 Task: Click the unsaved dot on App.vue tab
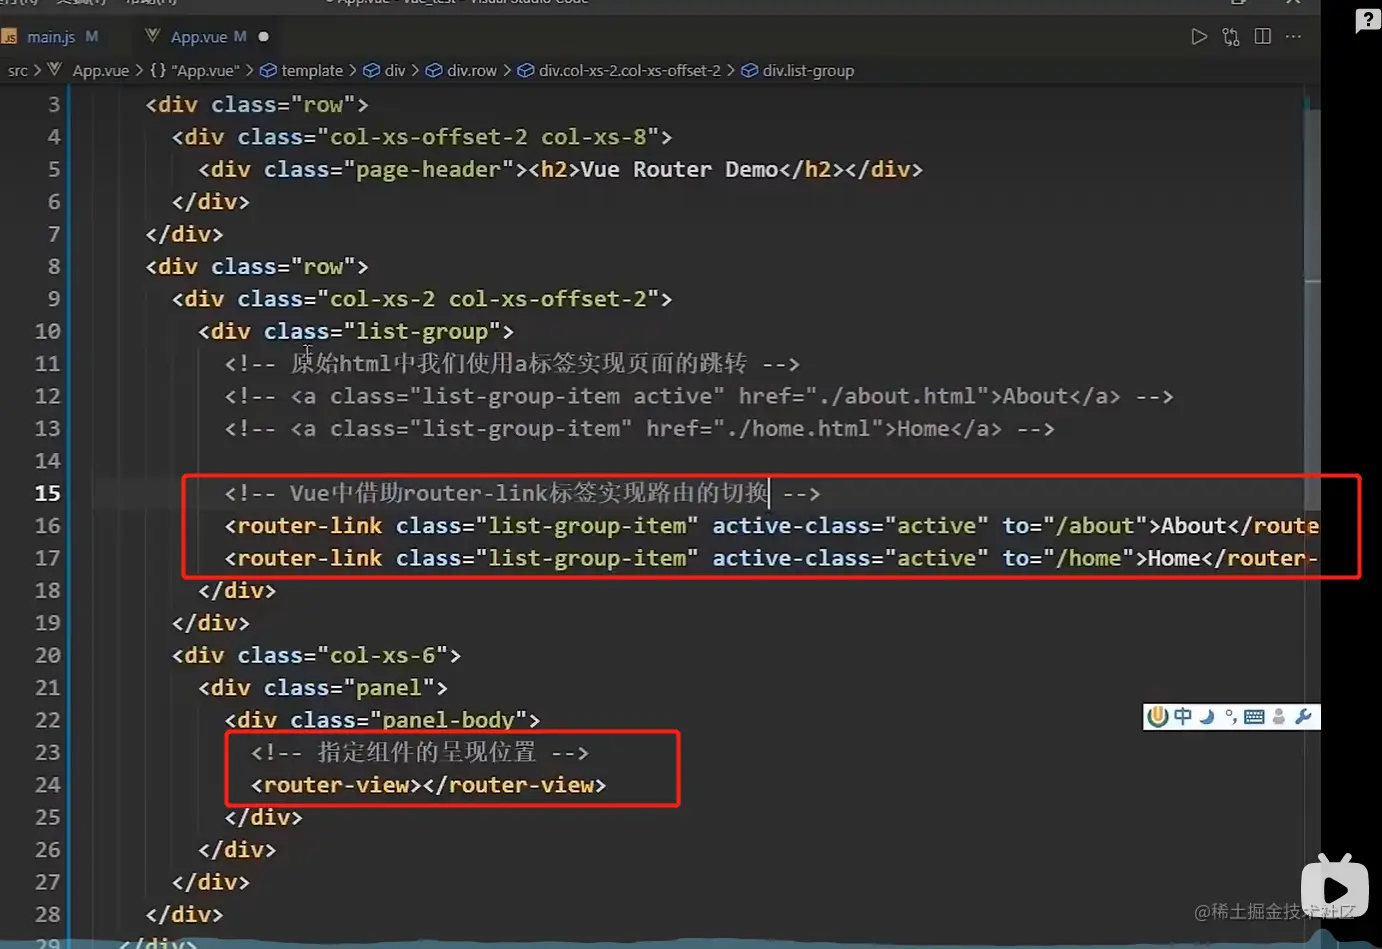point(264,37)
